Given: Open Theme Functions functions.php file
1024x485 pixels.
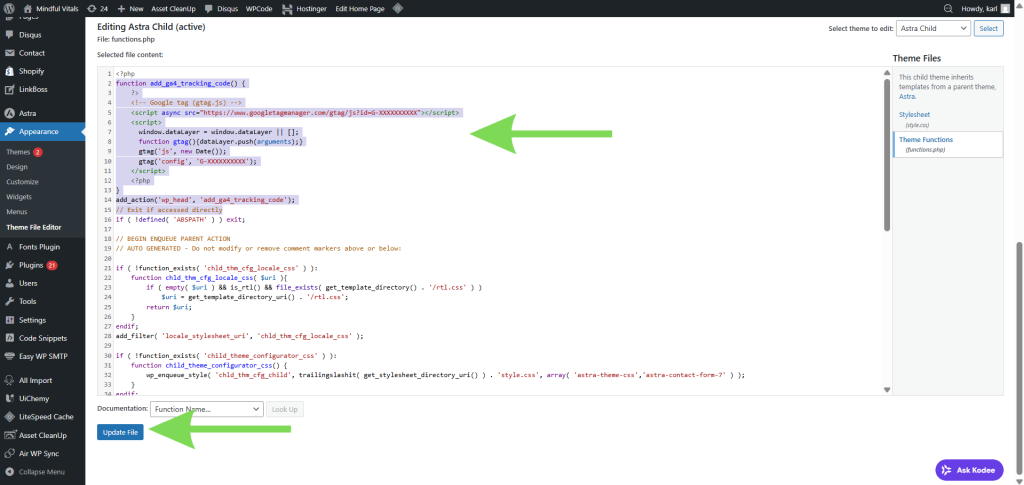Looking at the screenshot, I should tap(948, 144).
